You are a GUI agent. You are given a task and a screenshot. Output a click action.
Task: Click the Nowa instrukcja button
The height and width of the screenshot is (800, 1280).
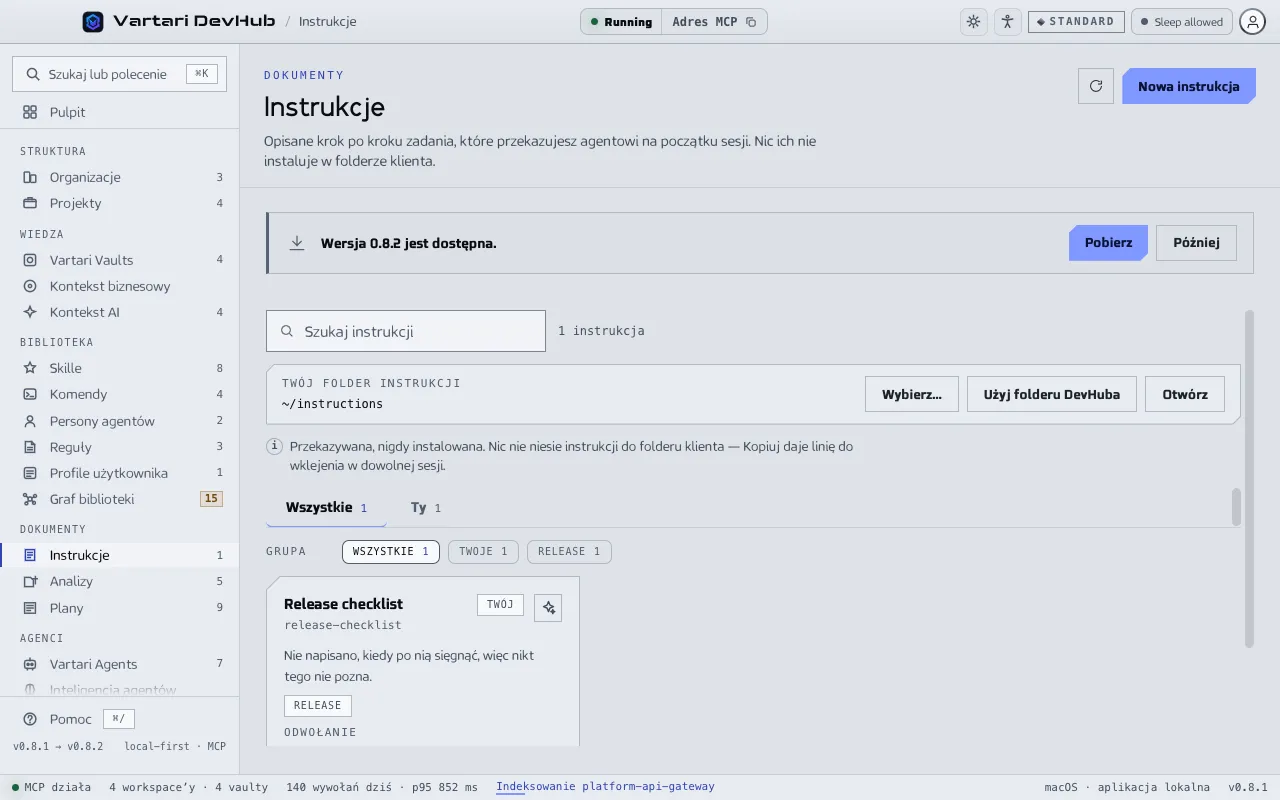pyautogui.click(x=1188, y=86)
